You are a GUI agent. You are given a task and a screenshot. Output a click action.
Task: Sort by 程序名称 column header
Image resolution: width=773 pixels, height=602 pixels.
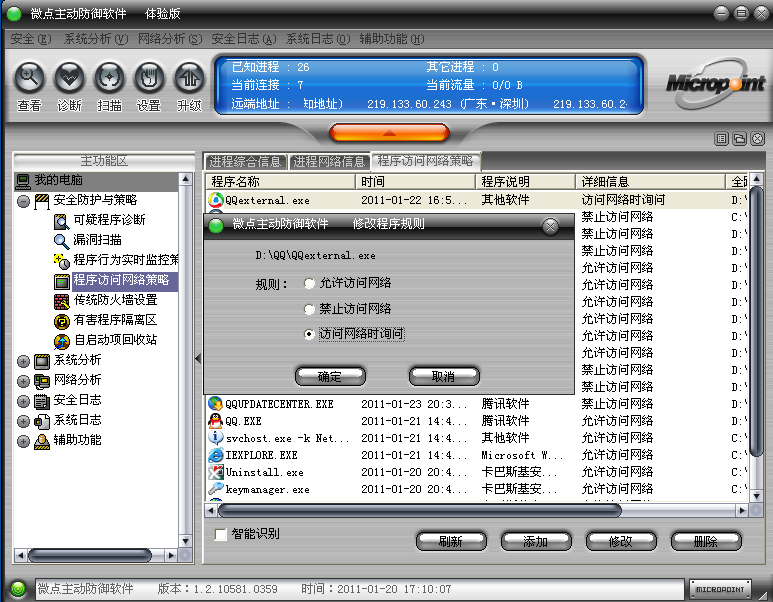(280, 181)
